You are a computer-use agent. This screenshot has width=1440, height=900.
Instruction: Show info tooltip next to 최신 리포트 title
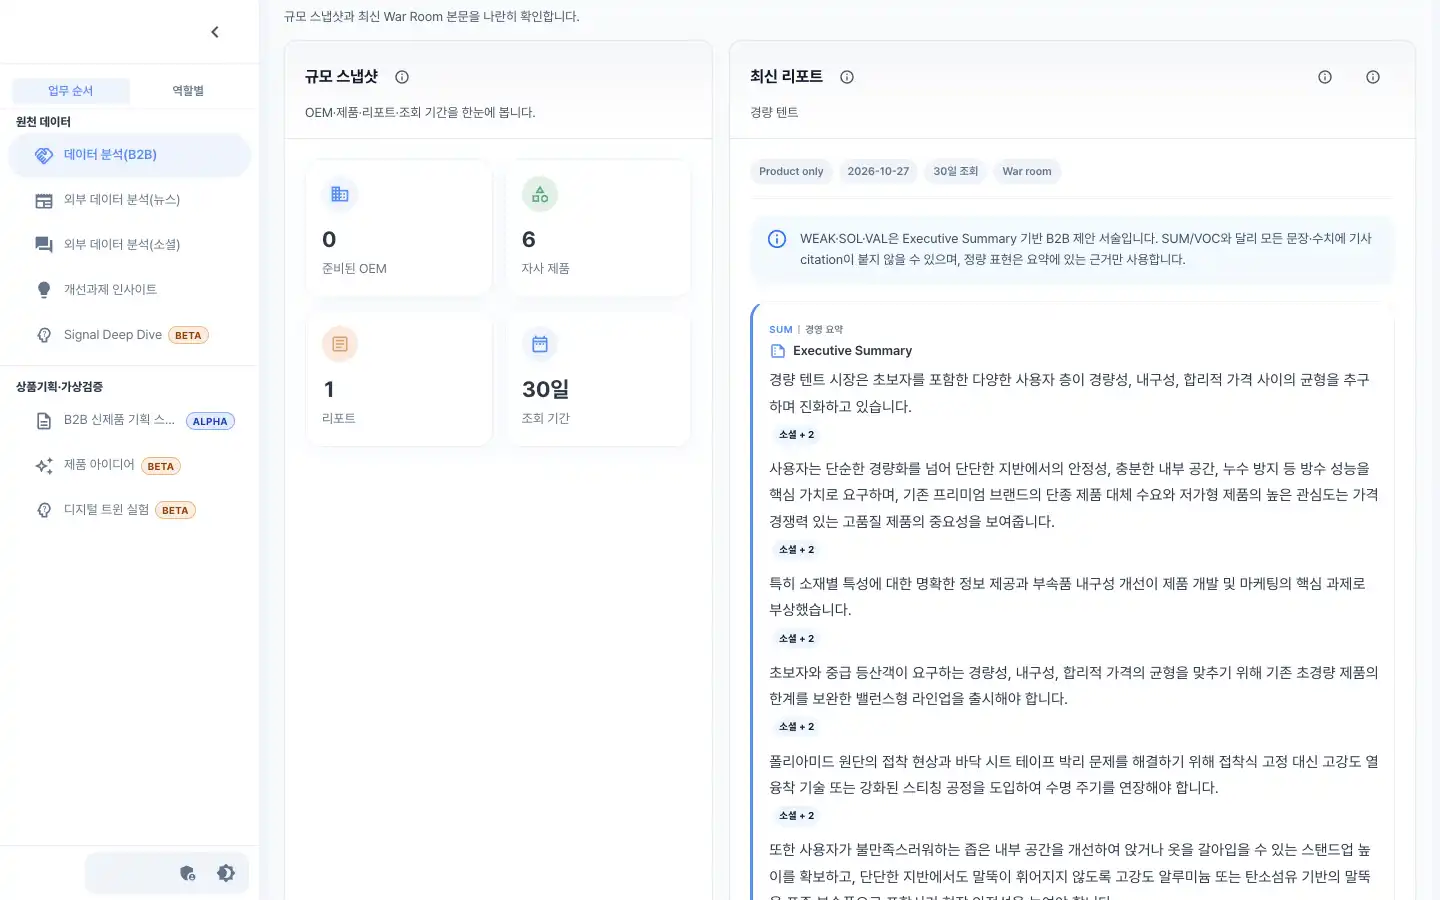click(x=847, y=77)
